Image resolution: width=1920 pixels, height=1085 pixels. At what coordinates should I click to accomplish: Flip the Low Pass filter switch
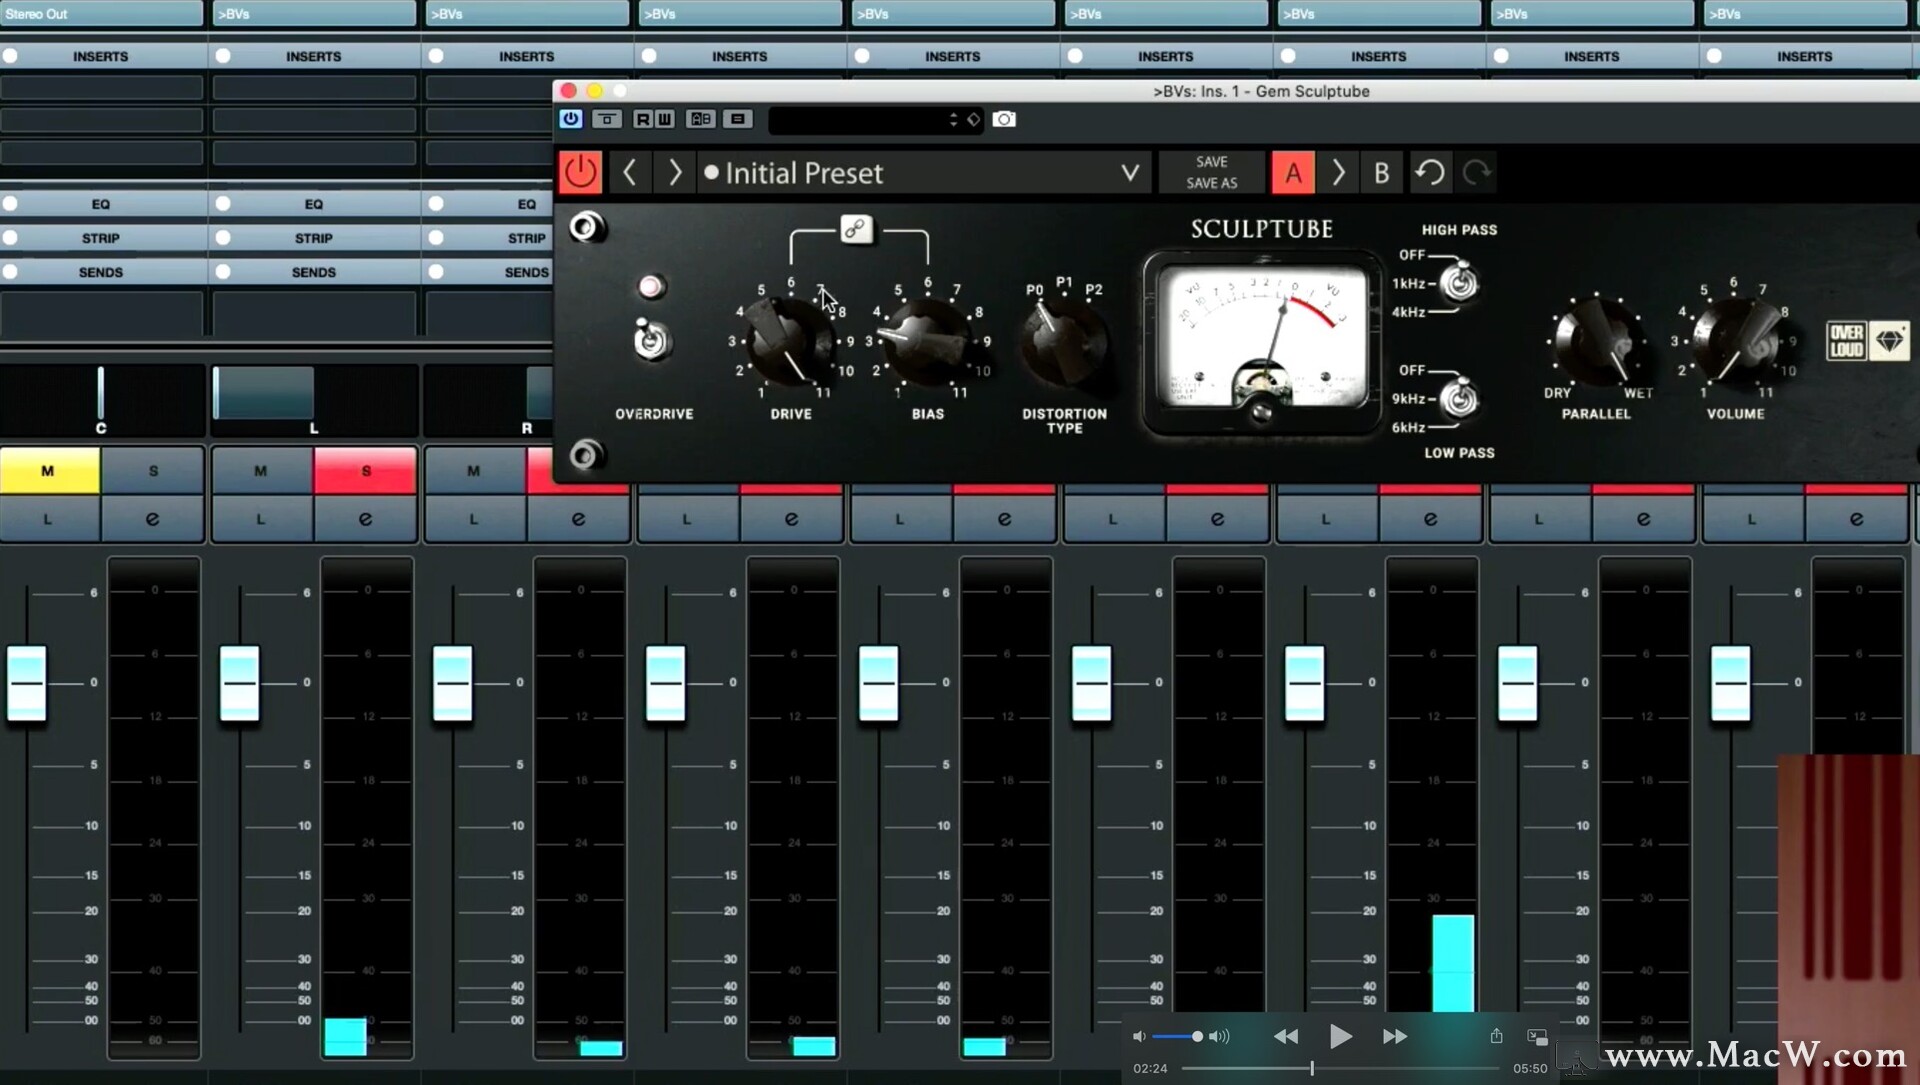pyautogui.click(x=1459, y=398)
